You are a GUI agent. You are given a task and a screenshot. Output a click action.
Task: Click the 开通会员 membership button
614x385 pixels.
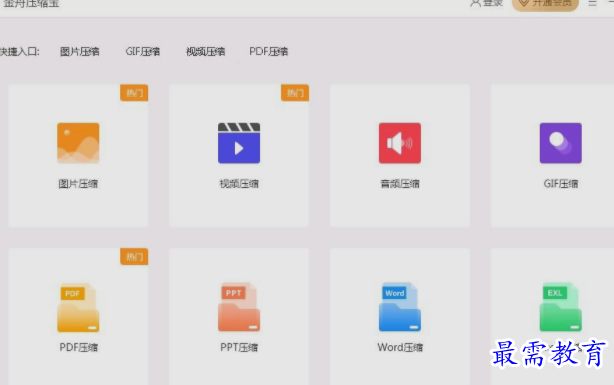pos(545,4)
